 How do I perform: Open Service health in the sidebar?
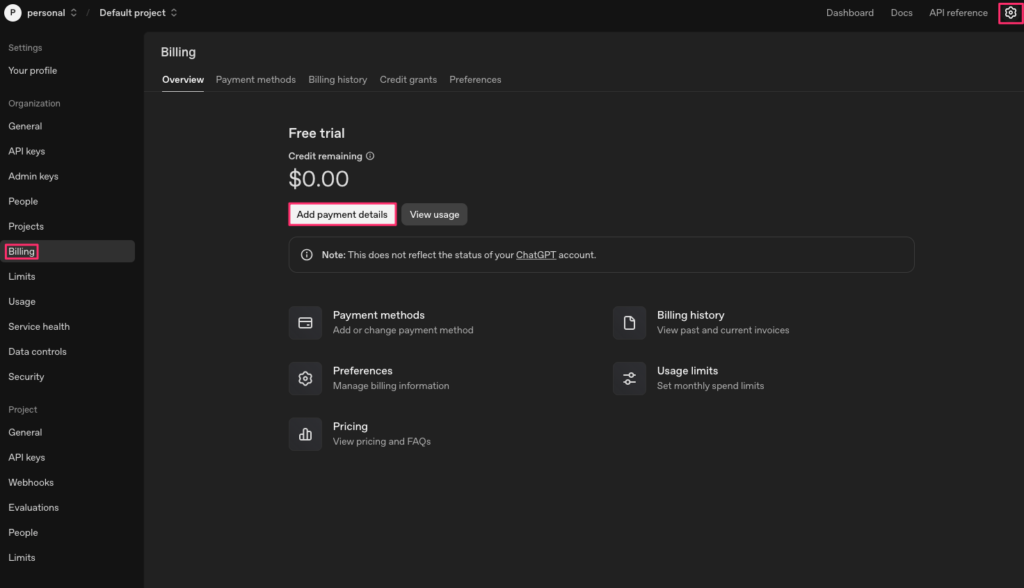39,327
